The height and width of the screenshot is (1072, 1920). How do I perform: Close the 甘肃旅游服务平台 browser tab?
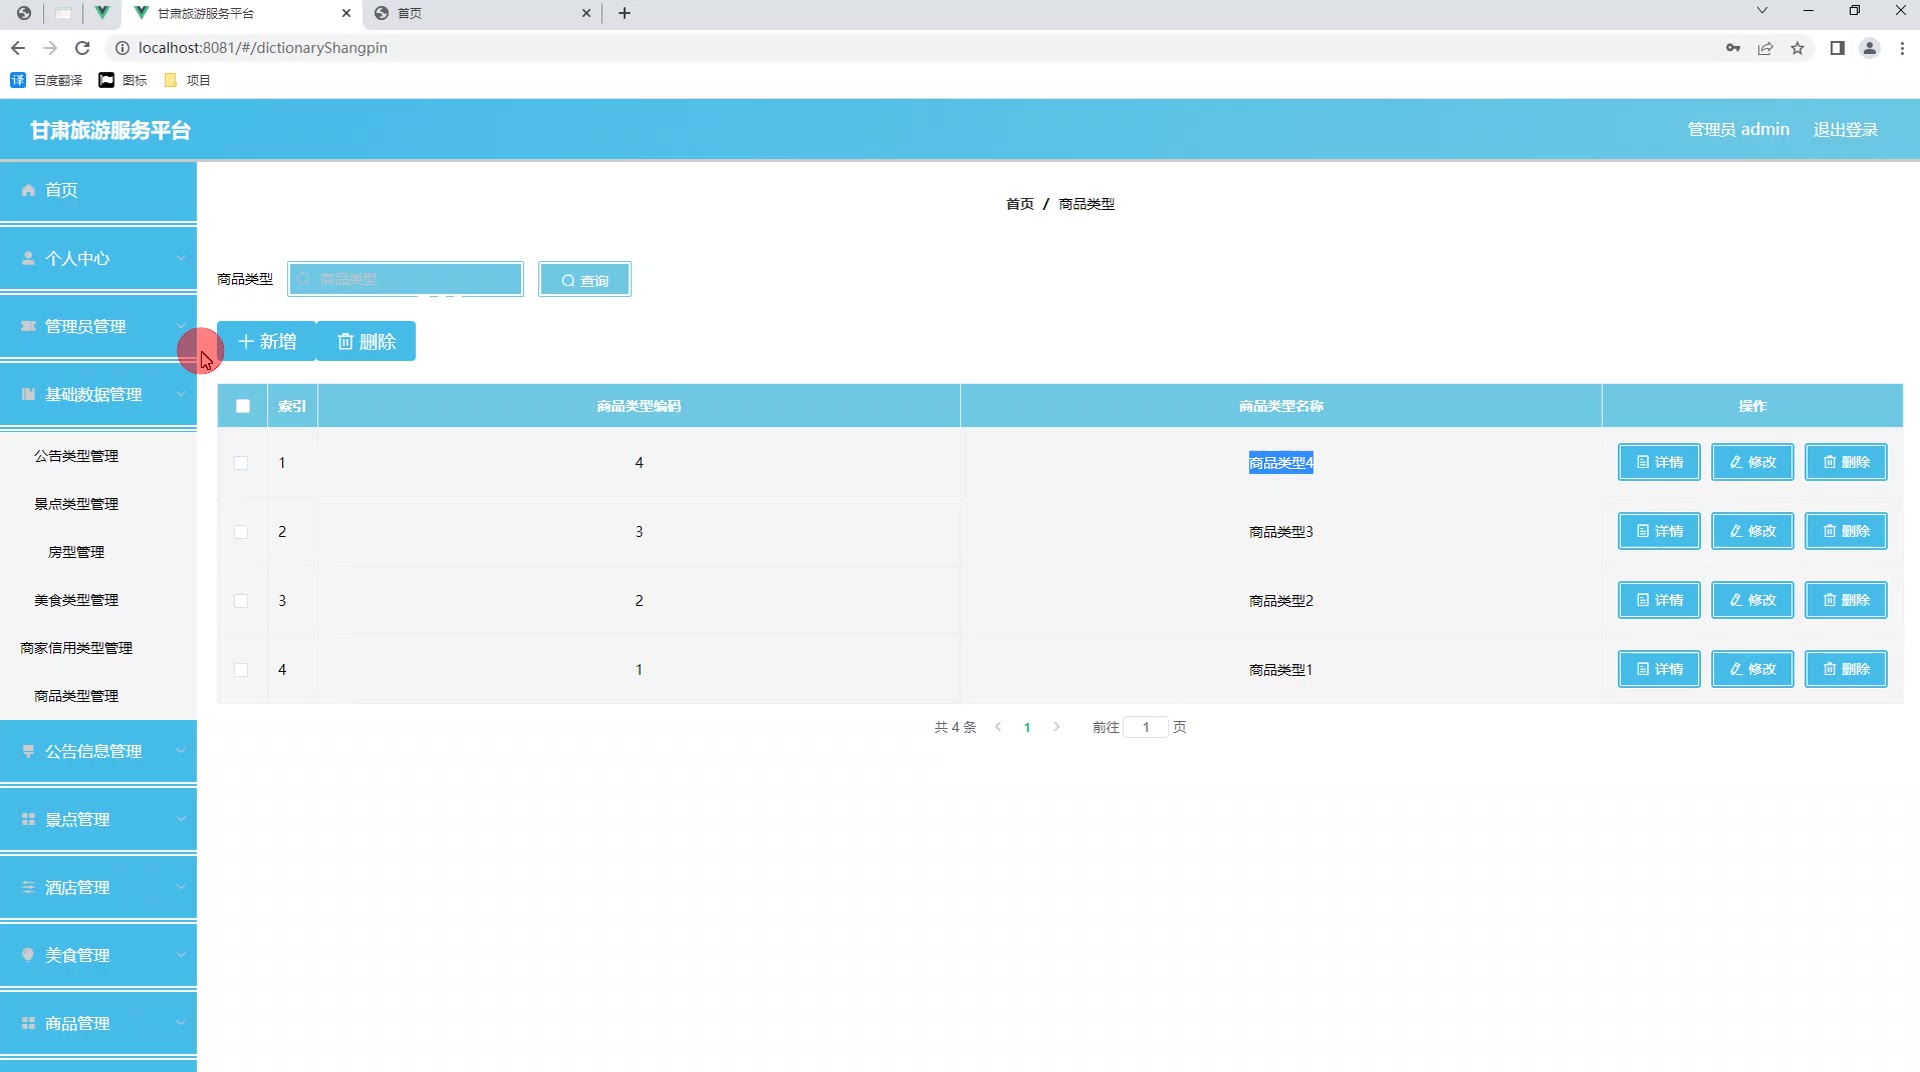[x=346, y=13]
